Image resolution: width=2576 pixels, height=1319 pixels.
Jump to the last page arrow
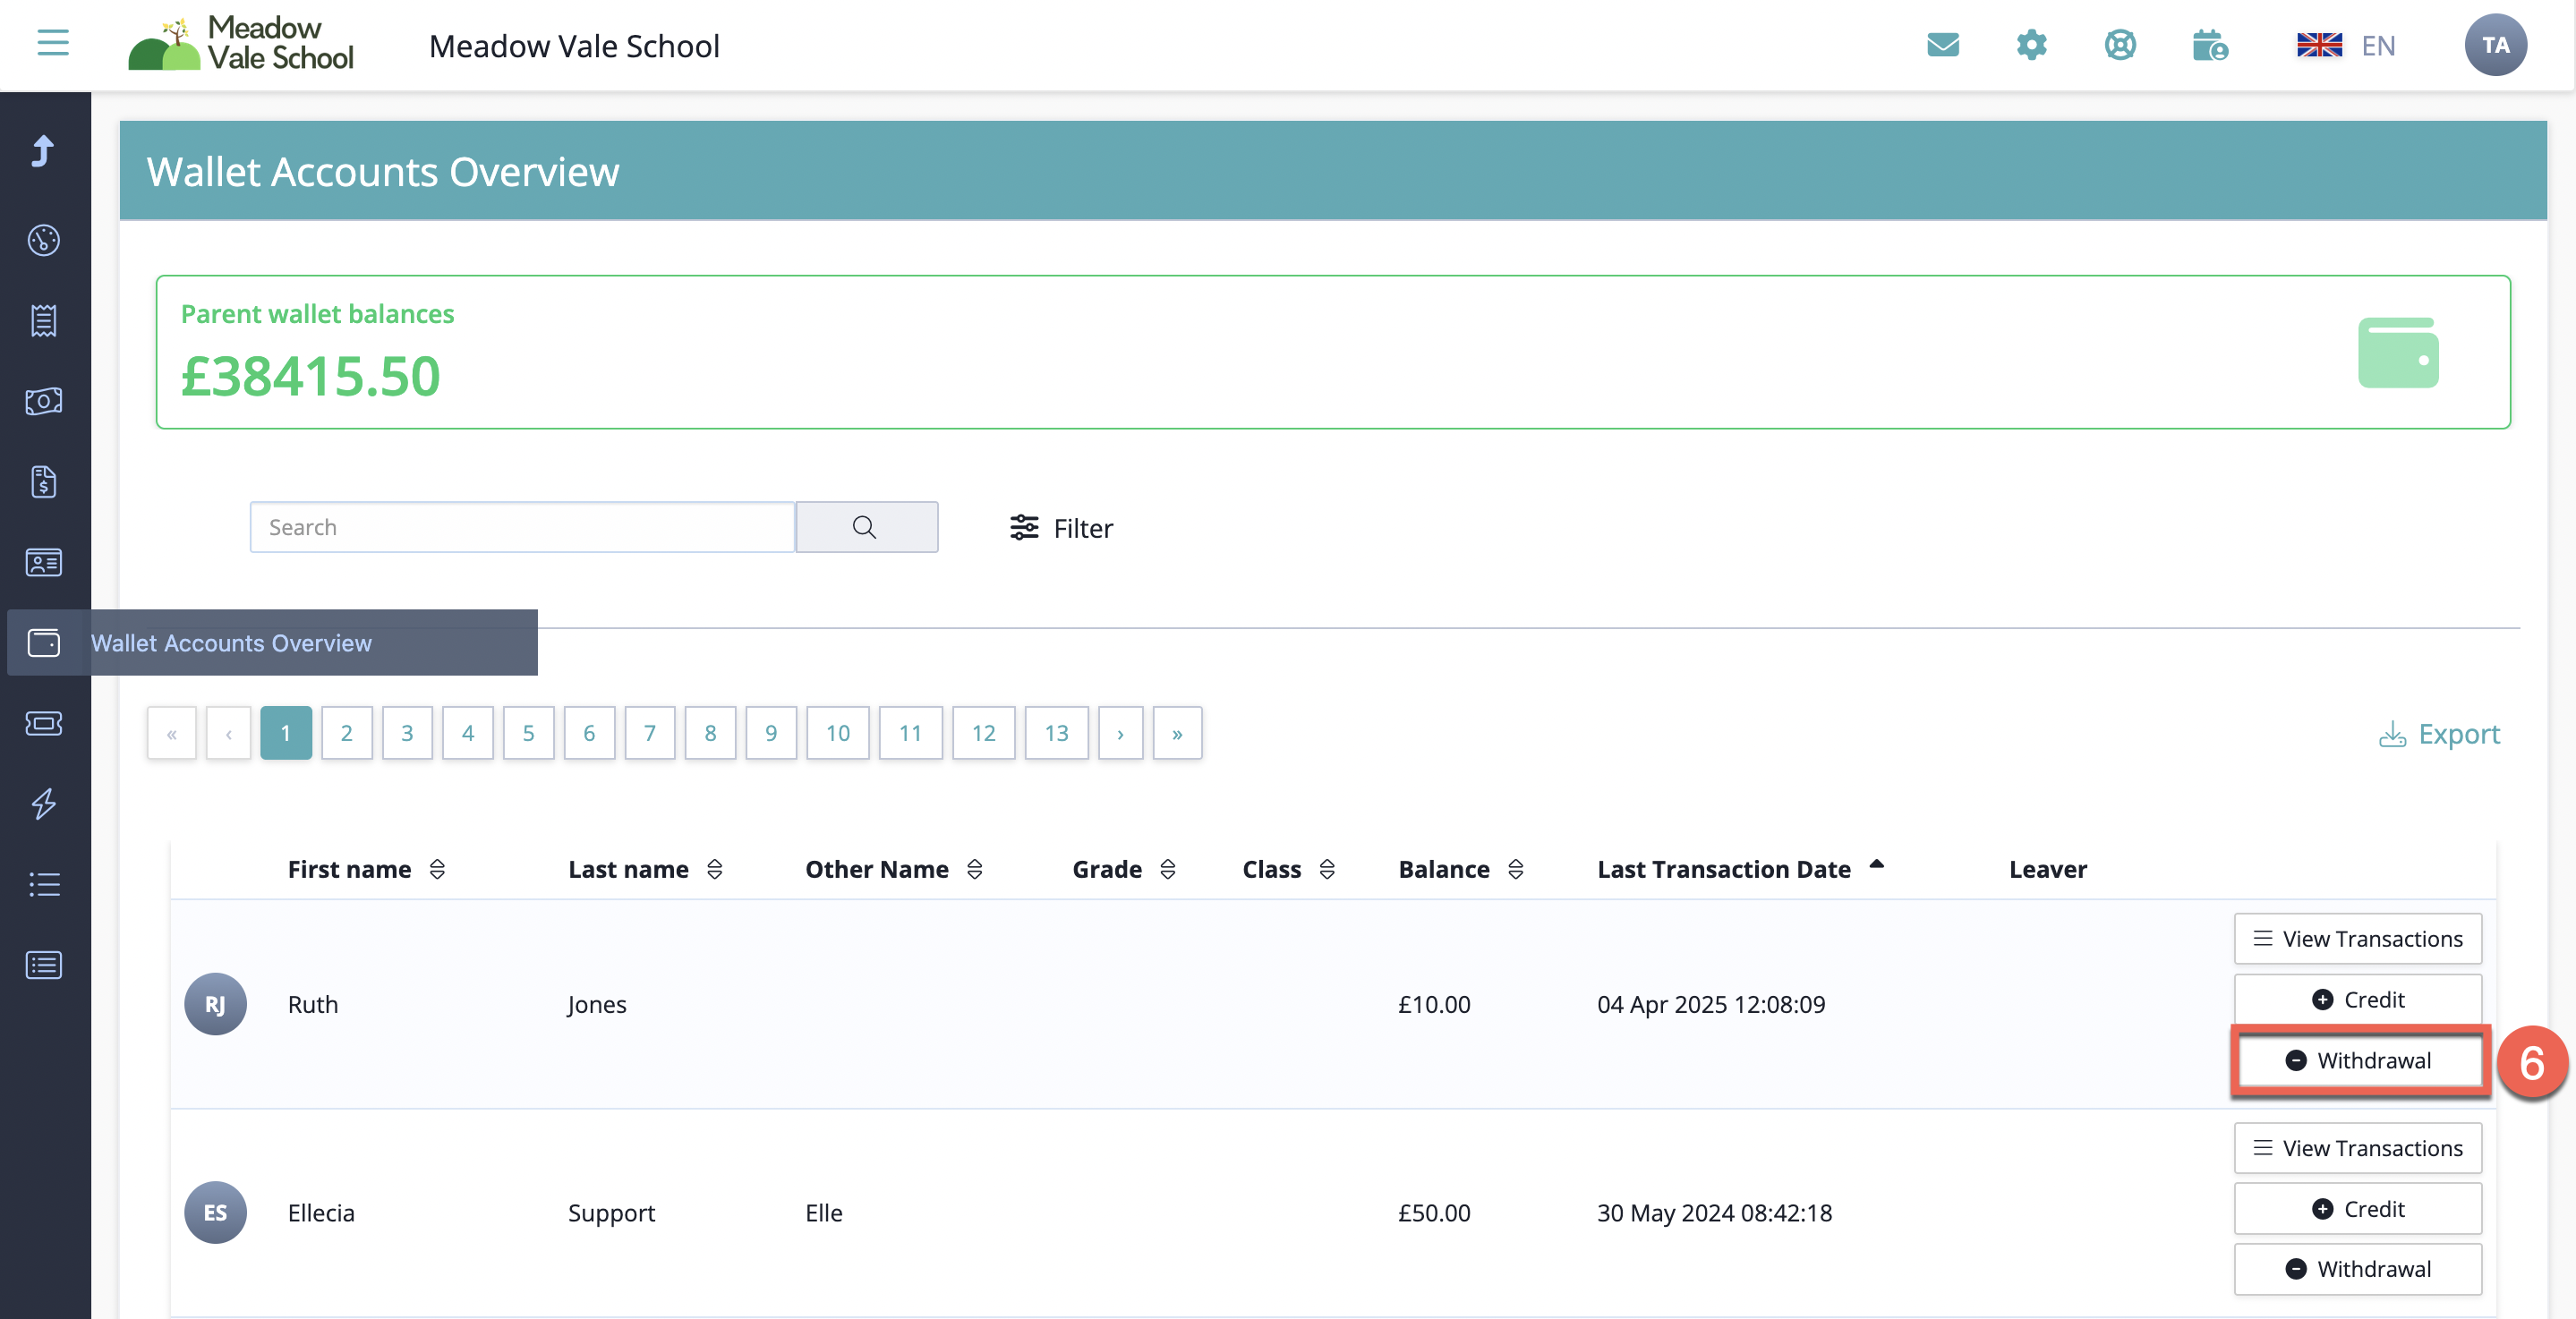pos(1177,733)
